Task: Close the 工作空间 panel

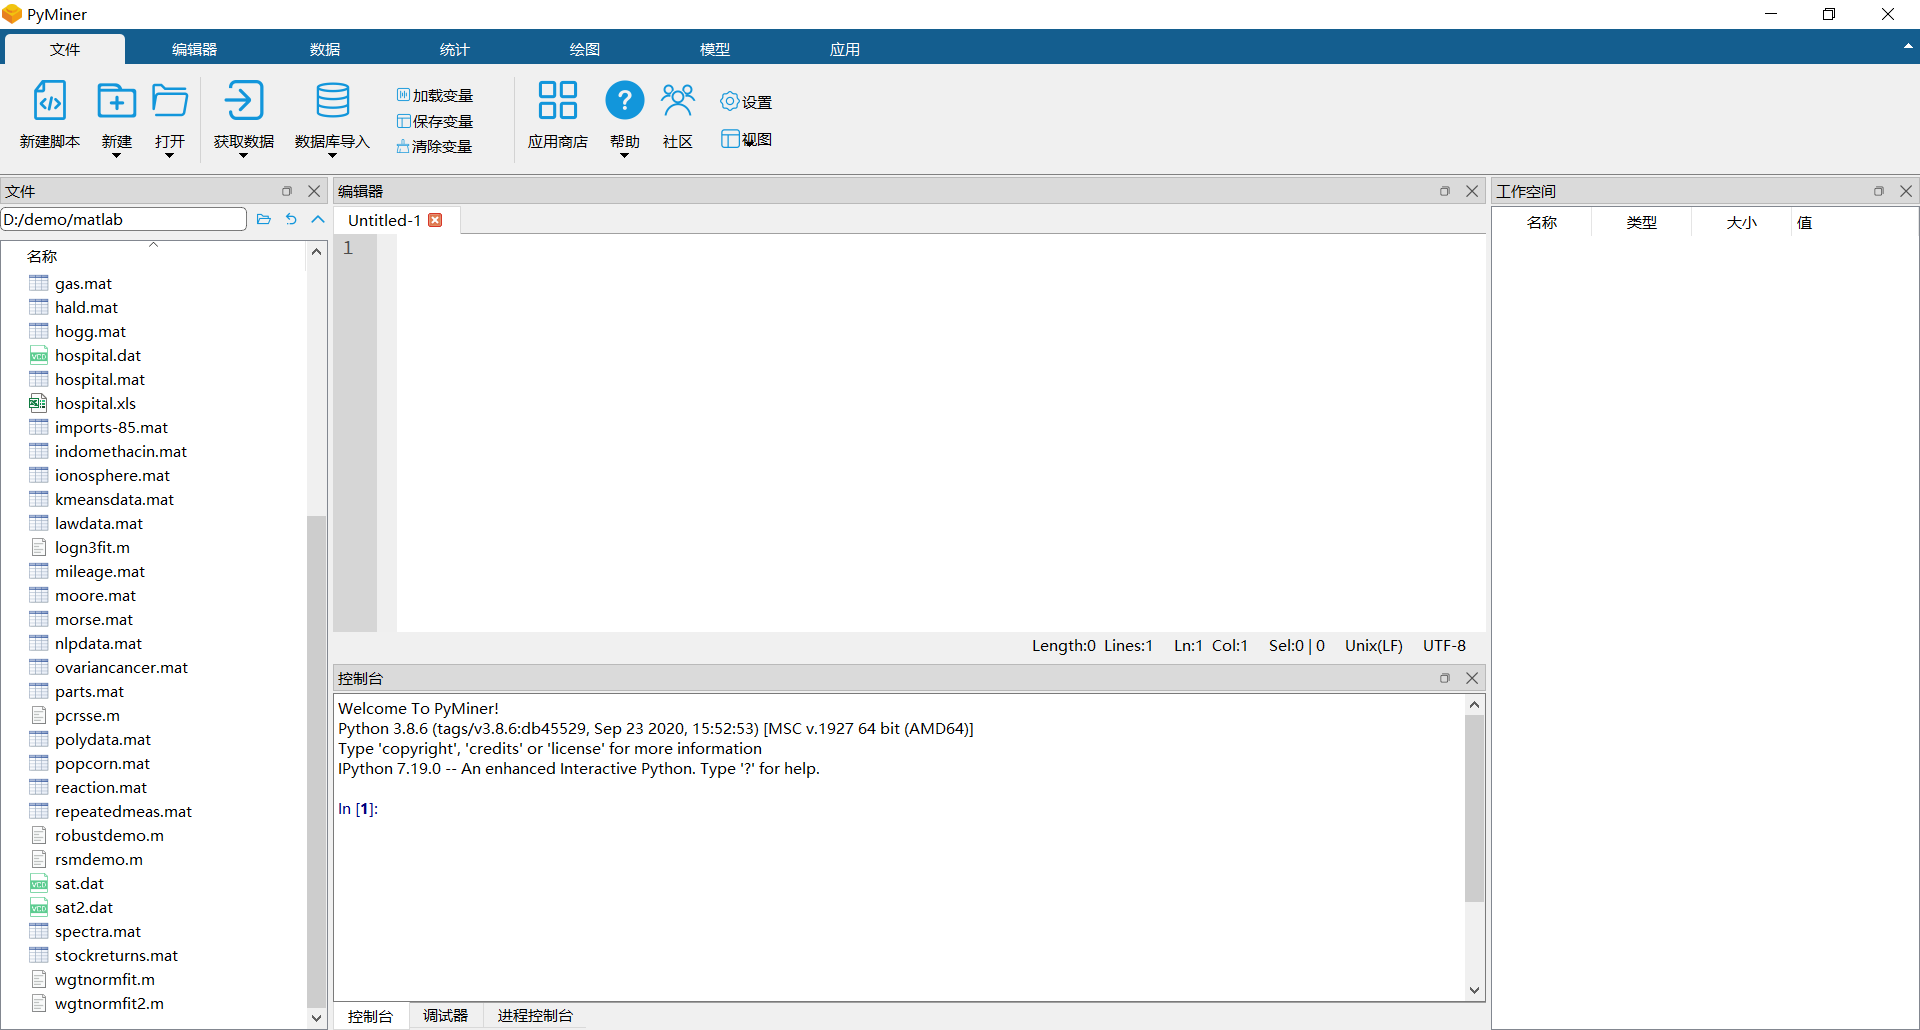Action: point(1906,191)
